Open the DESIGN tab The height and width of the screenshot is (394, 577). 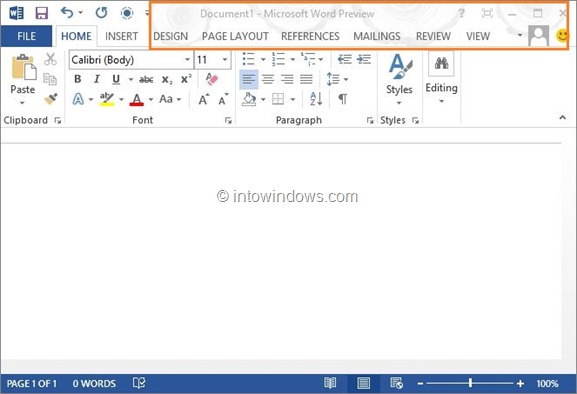170,36
